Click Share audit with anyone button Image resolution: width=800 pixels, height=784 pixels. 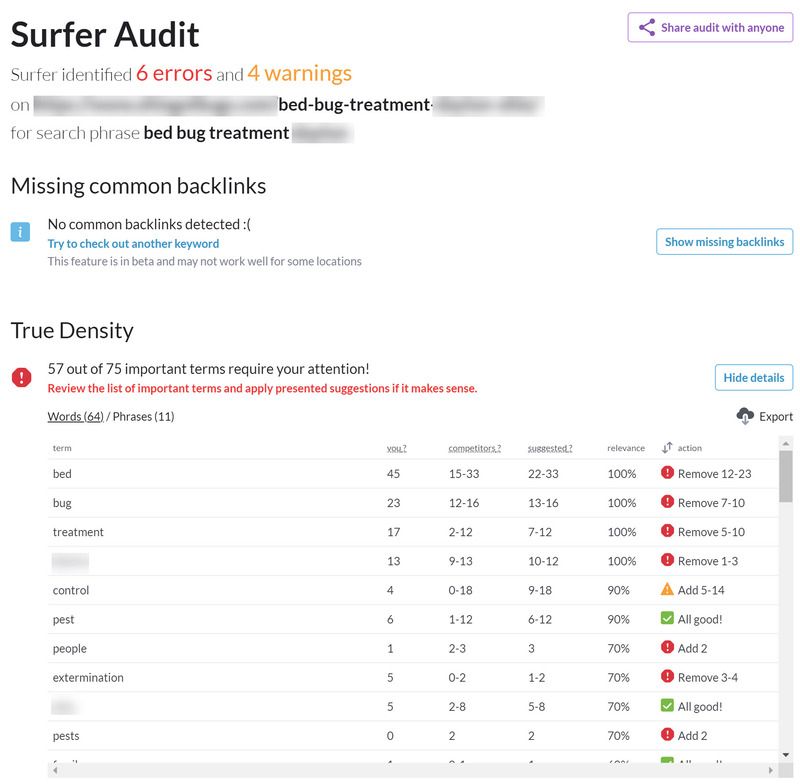[x=710, y=28]
